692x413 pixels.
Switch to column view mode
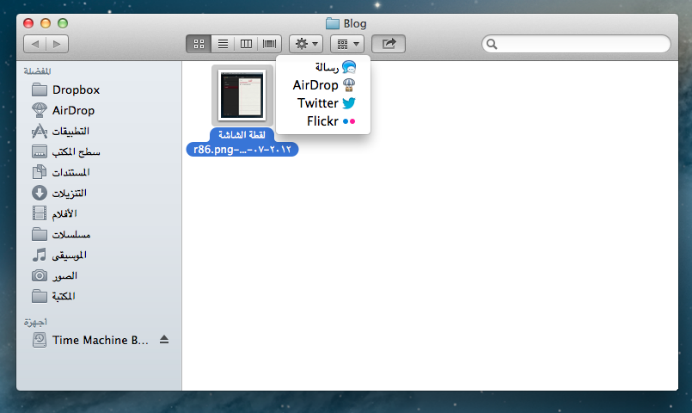(x=246, y=44)
